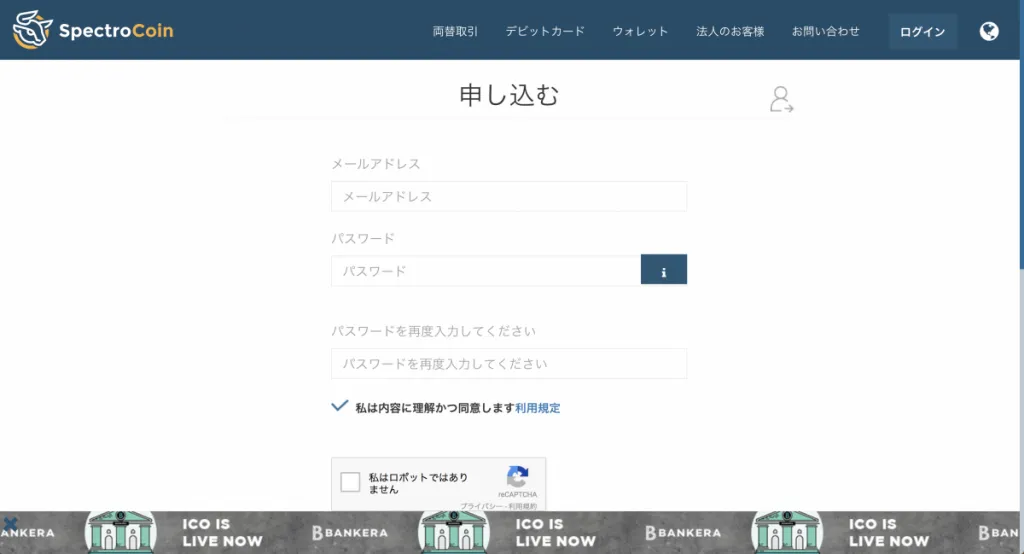This screenshot has height=554, width=1024.
Task: Close the Bankera banner with X
Action: point(10,523)
